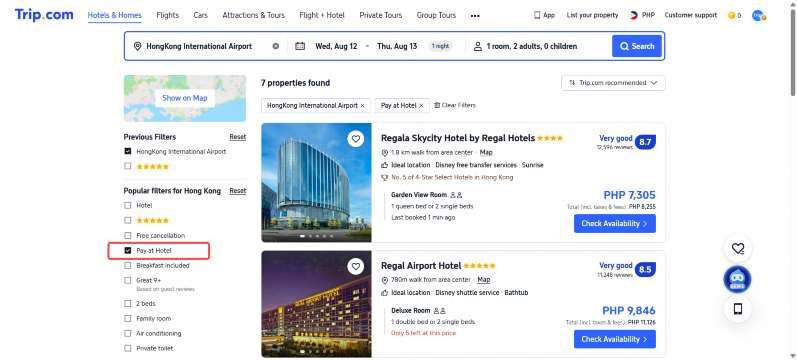Open the user profile avatar

[x=759, y=16]
